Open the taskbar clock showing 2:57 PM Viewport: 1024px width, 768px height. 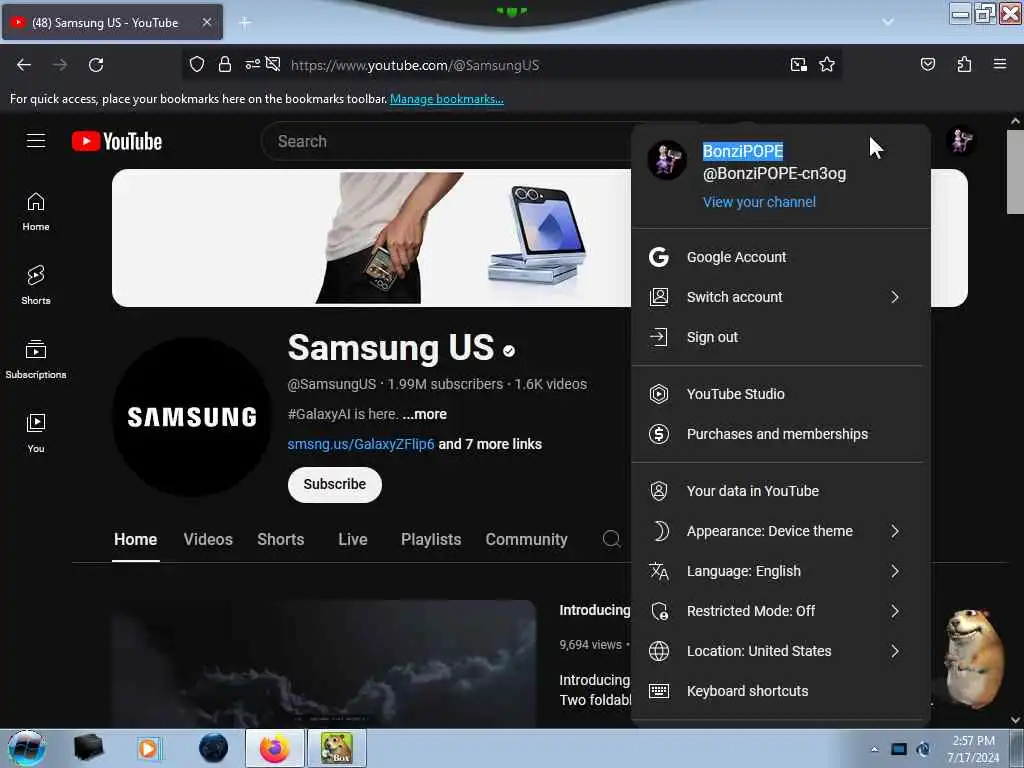point(973,749)
